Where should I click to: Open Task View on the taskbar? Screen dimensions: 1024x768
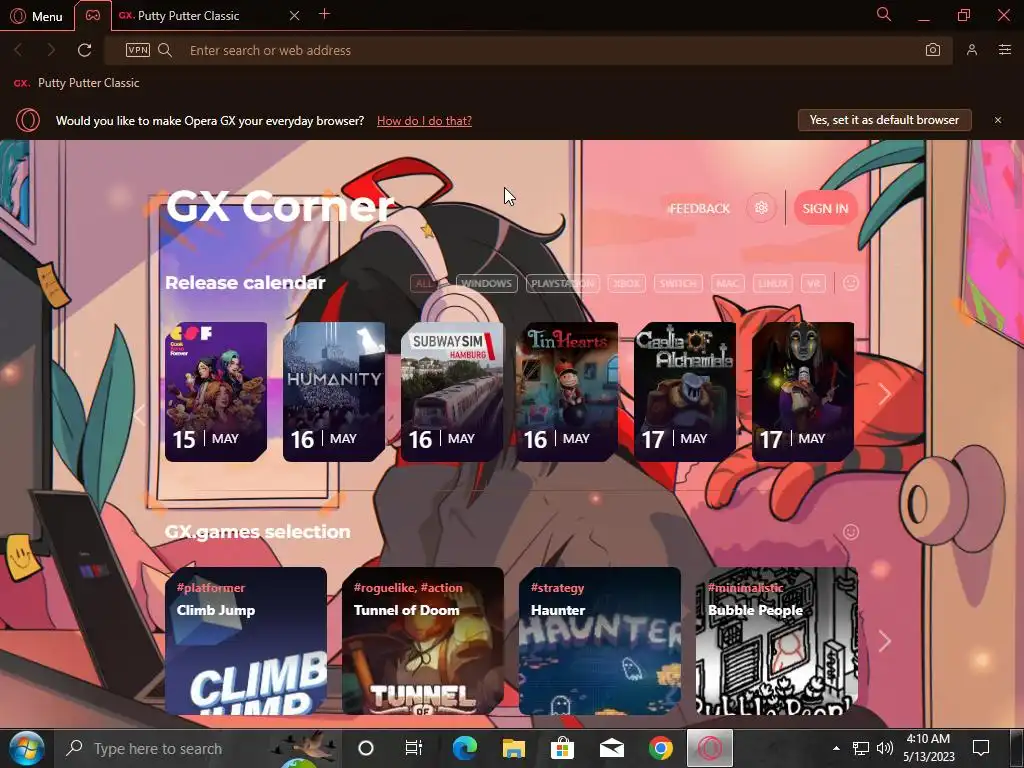[x=414, y=748]
